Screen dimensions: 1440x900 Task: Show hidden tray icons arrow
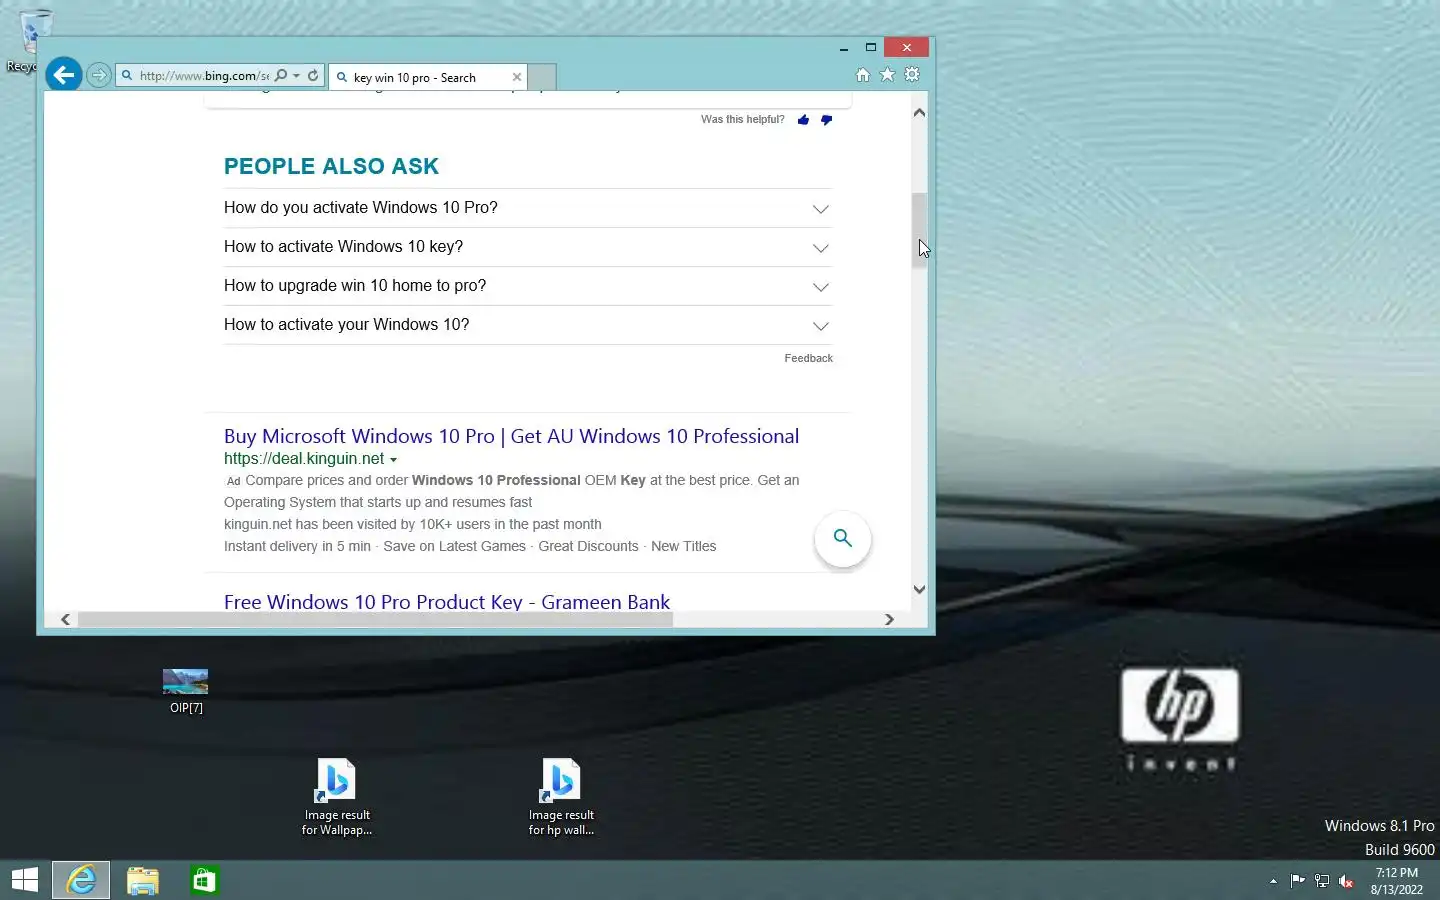click(x=1273, y=881)
